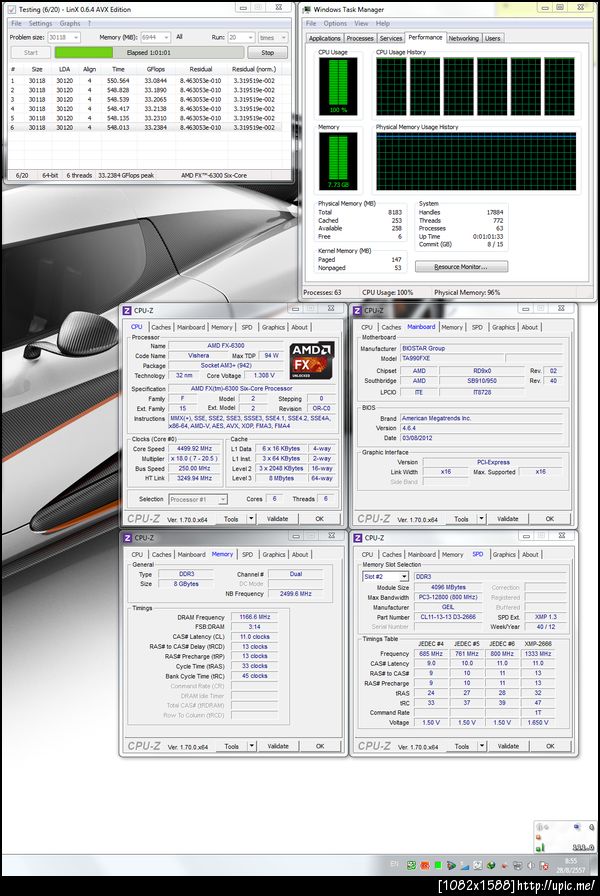
Task: Click Validate in the CPU-Z CPU window
Action: tap(278, 519)
